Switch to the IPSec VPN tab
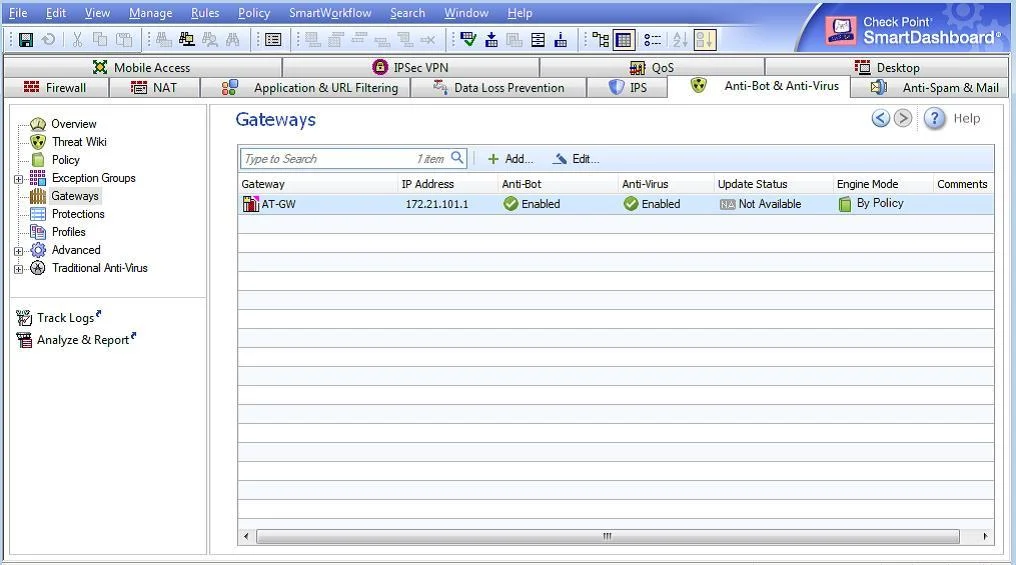This screenshot has height=565, width=1016. tap(411, 67)
